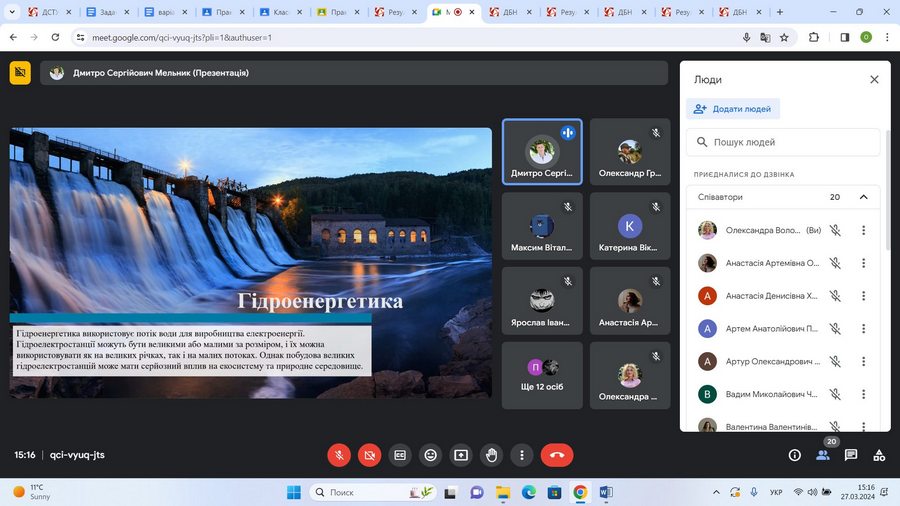
Task: Show the People panel icon
Action: [823, 455]
